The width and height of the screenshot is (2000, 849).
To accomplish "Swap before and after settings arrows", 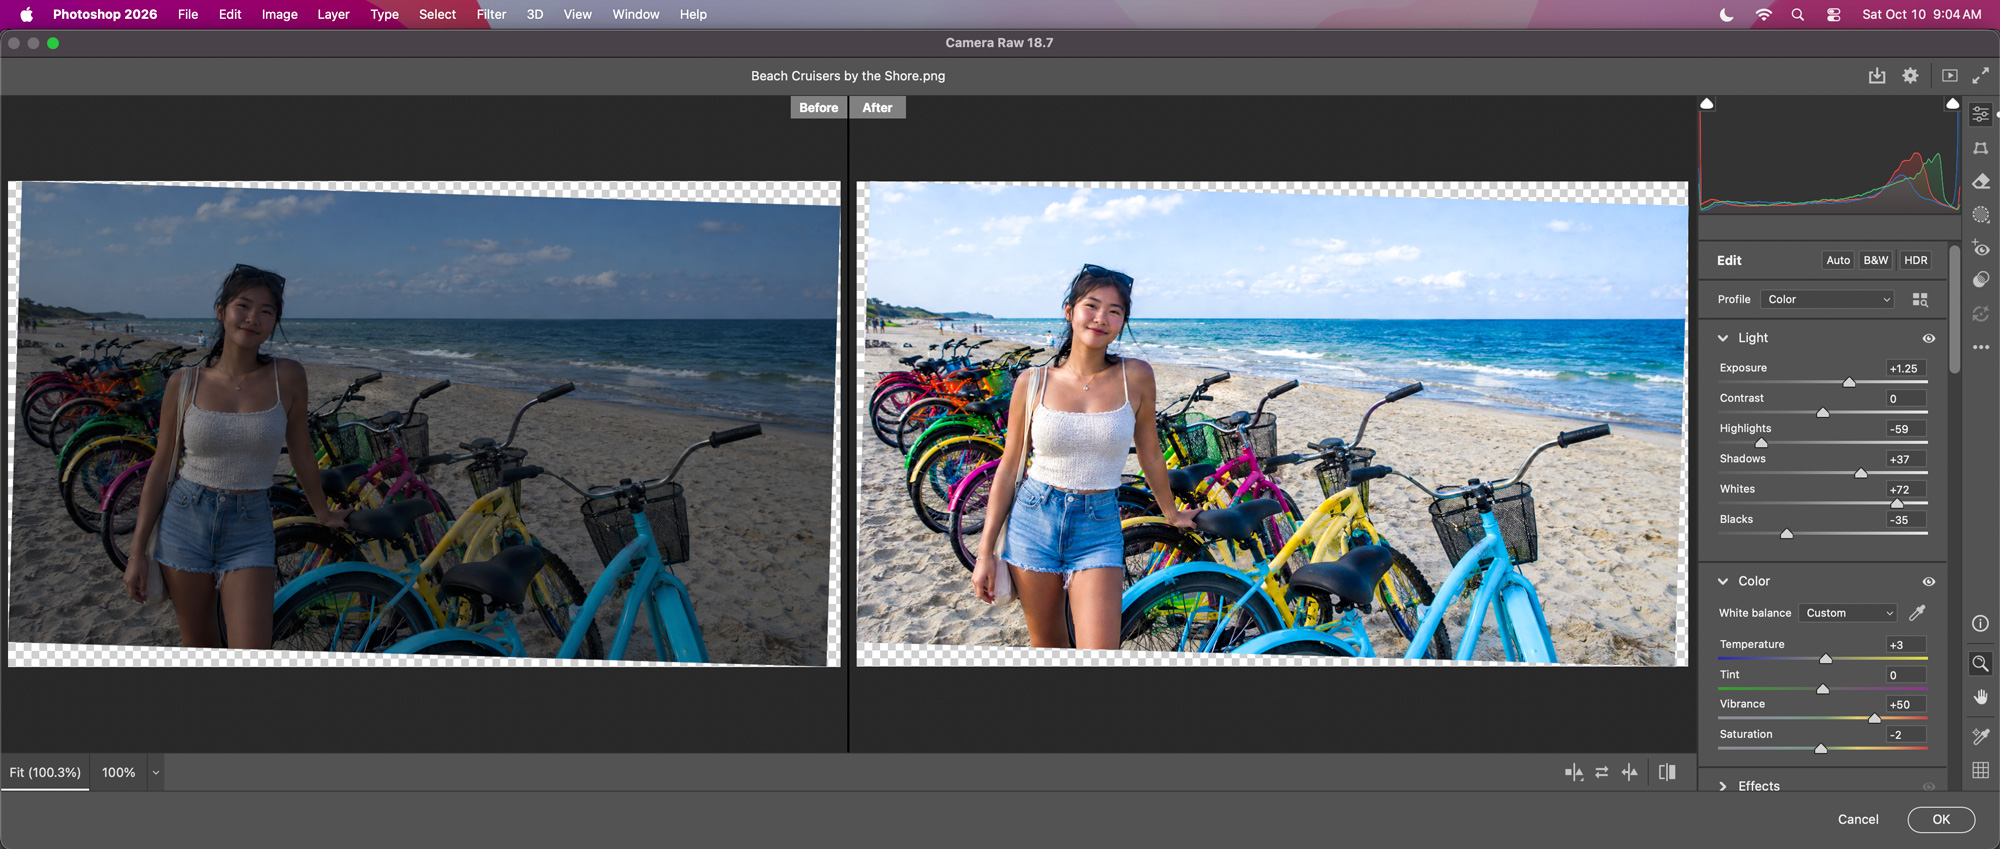I will click(x=1602, y=772).
